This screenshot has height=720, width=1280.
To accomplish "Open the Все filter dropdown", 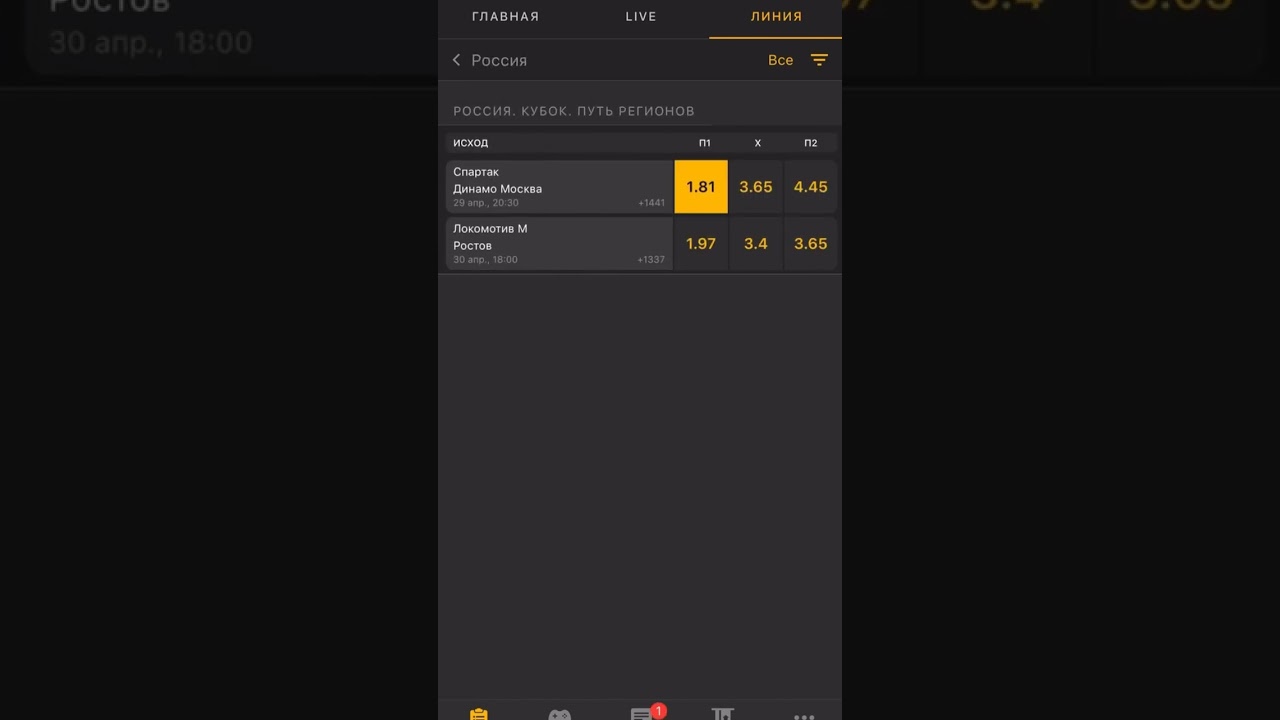I will [x=781, y=60].
